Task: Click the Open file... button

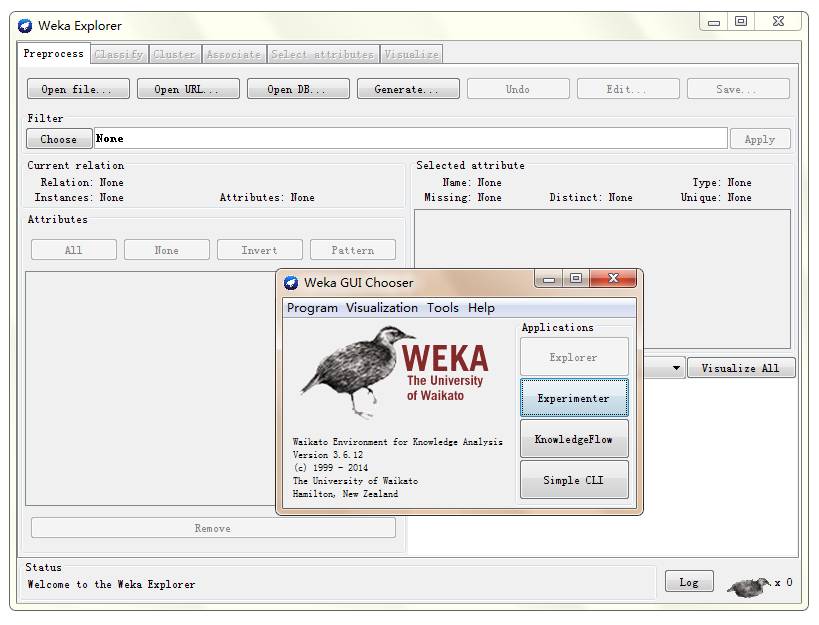Action: 78,89
